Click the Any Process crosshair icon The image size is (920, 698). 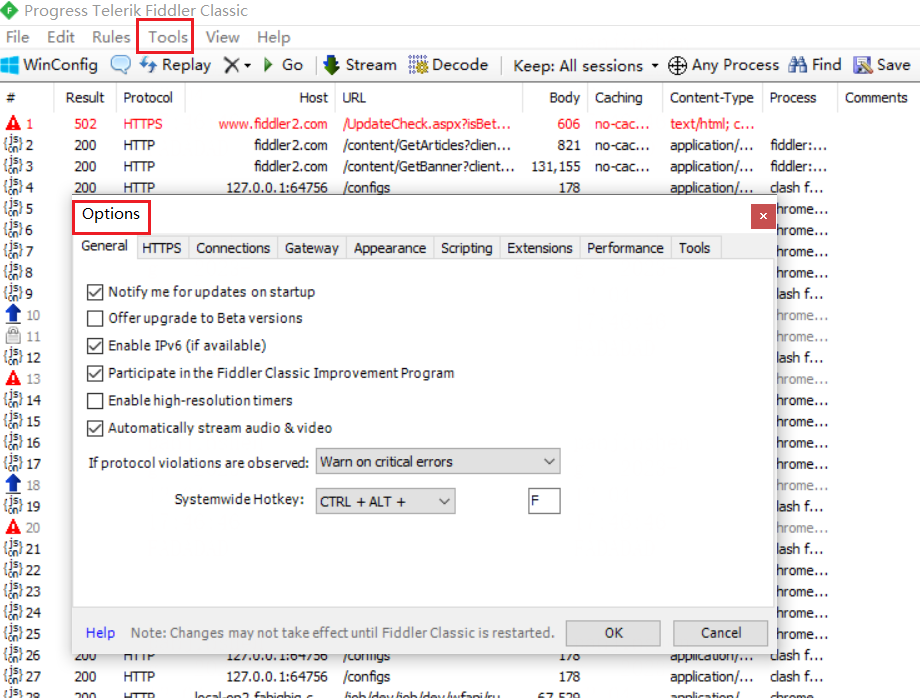[677, 65]
